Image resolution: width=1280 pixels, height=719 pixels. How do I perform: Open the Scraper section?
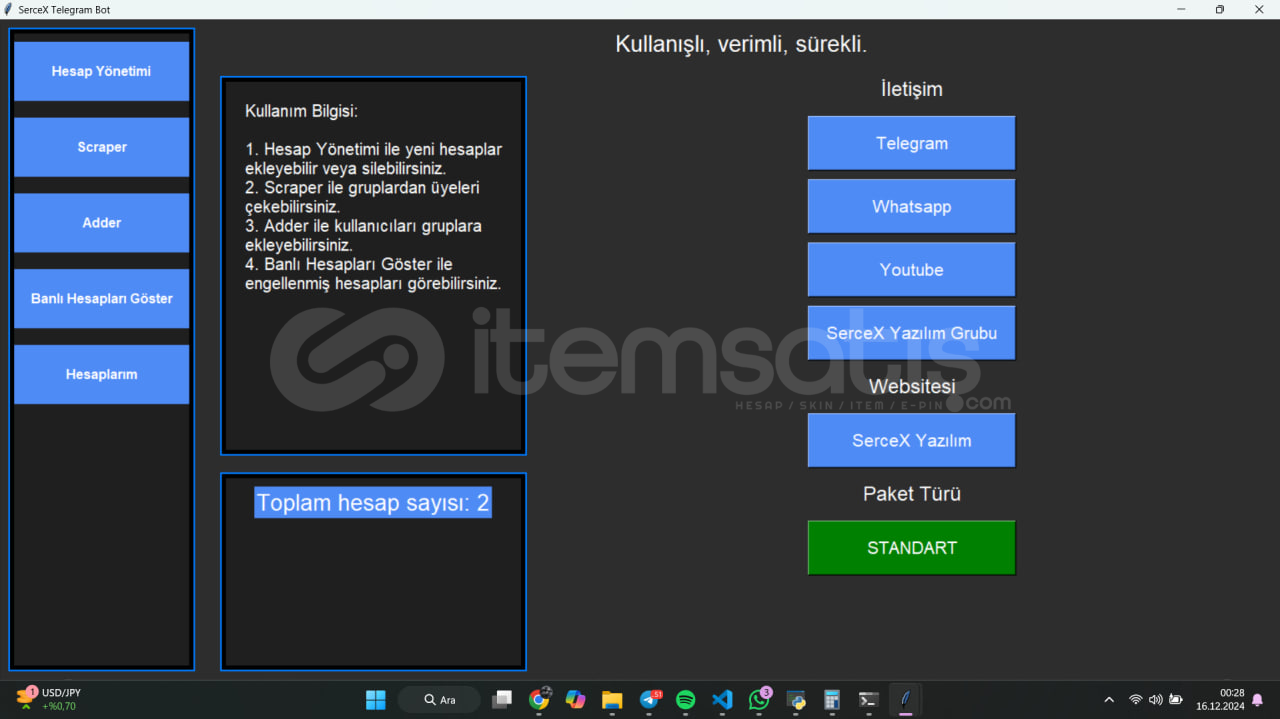pyautogui.click(x=101, y=147)
